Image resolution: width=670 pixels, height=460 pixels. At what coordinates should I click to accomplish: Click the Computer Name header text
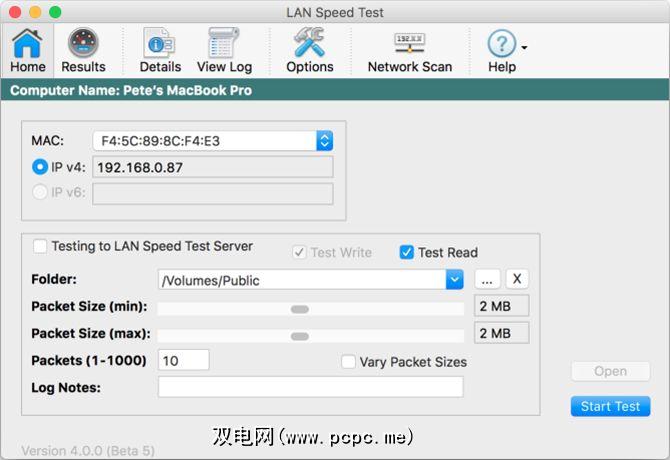coord(131,91)
